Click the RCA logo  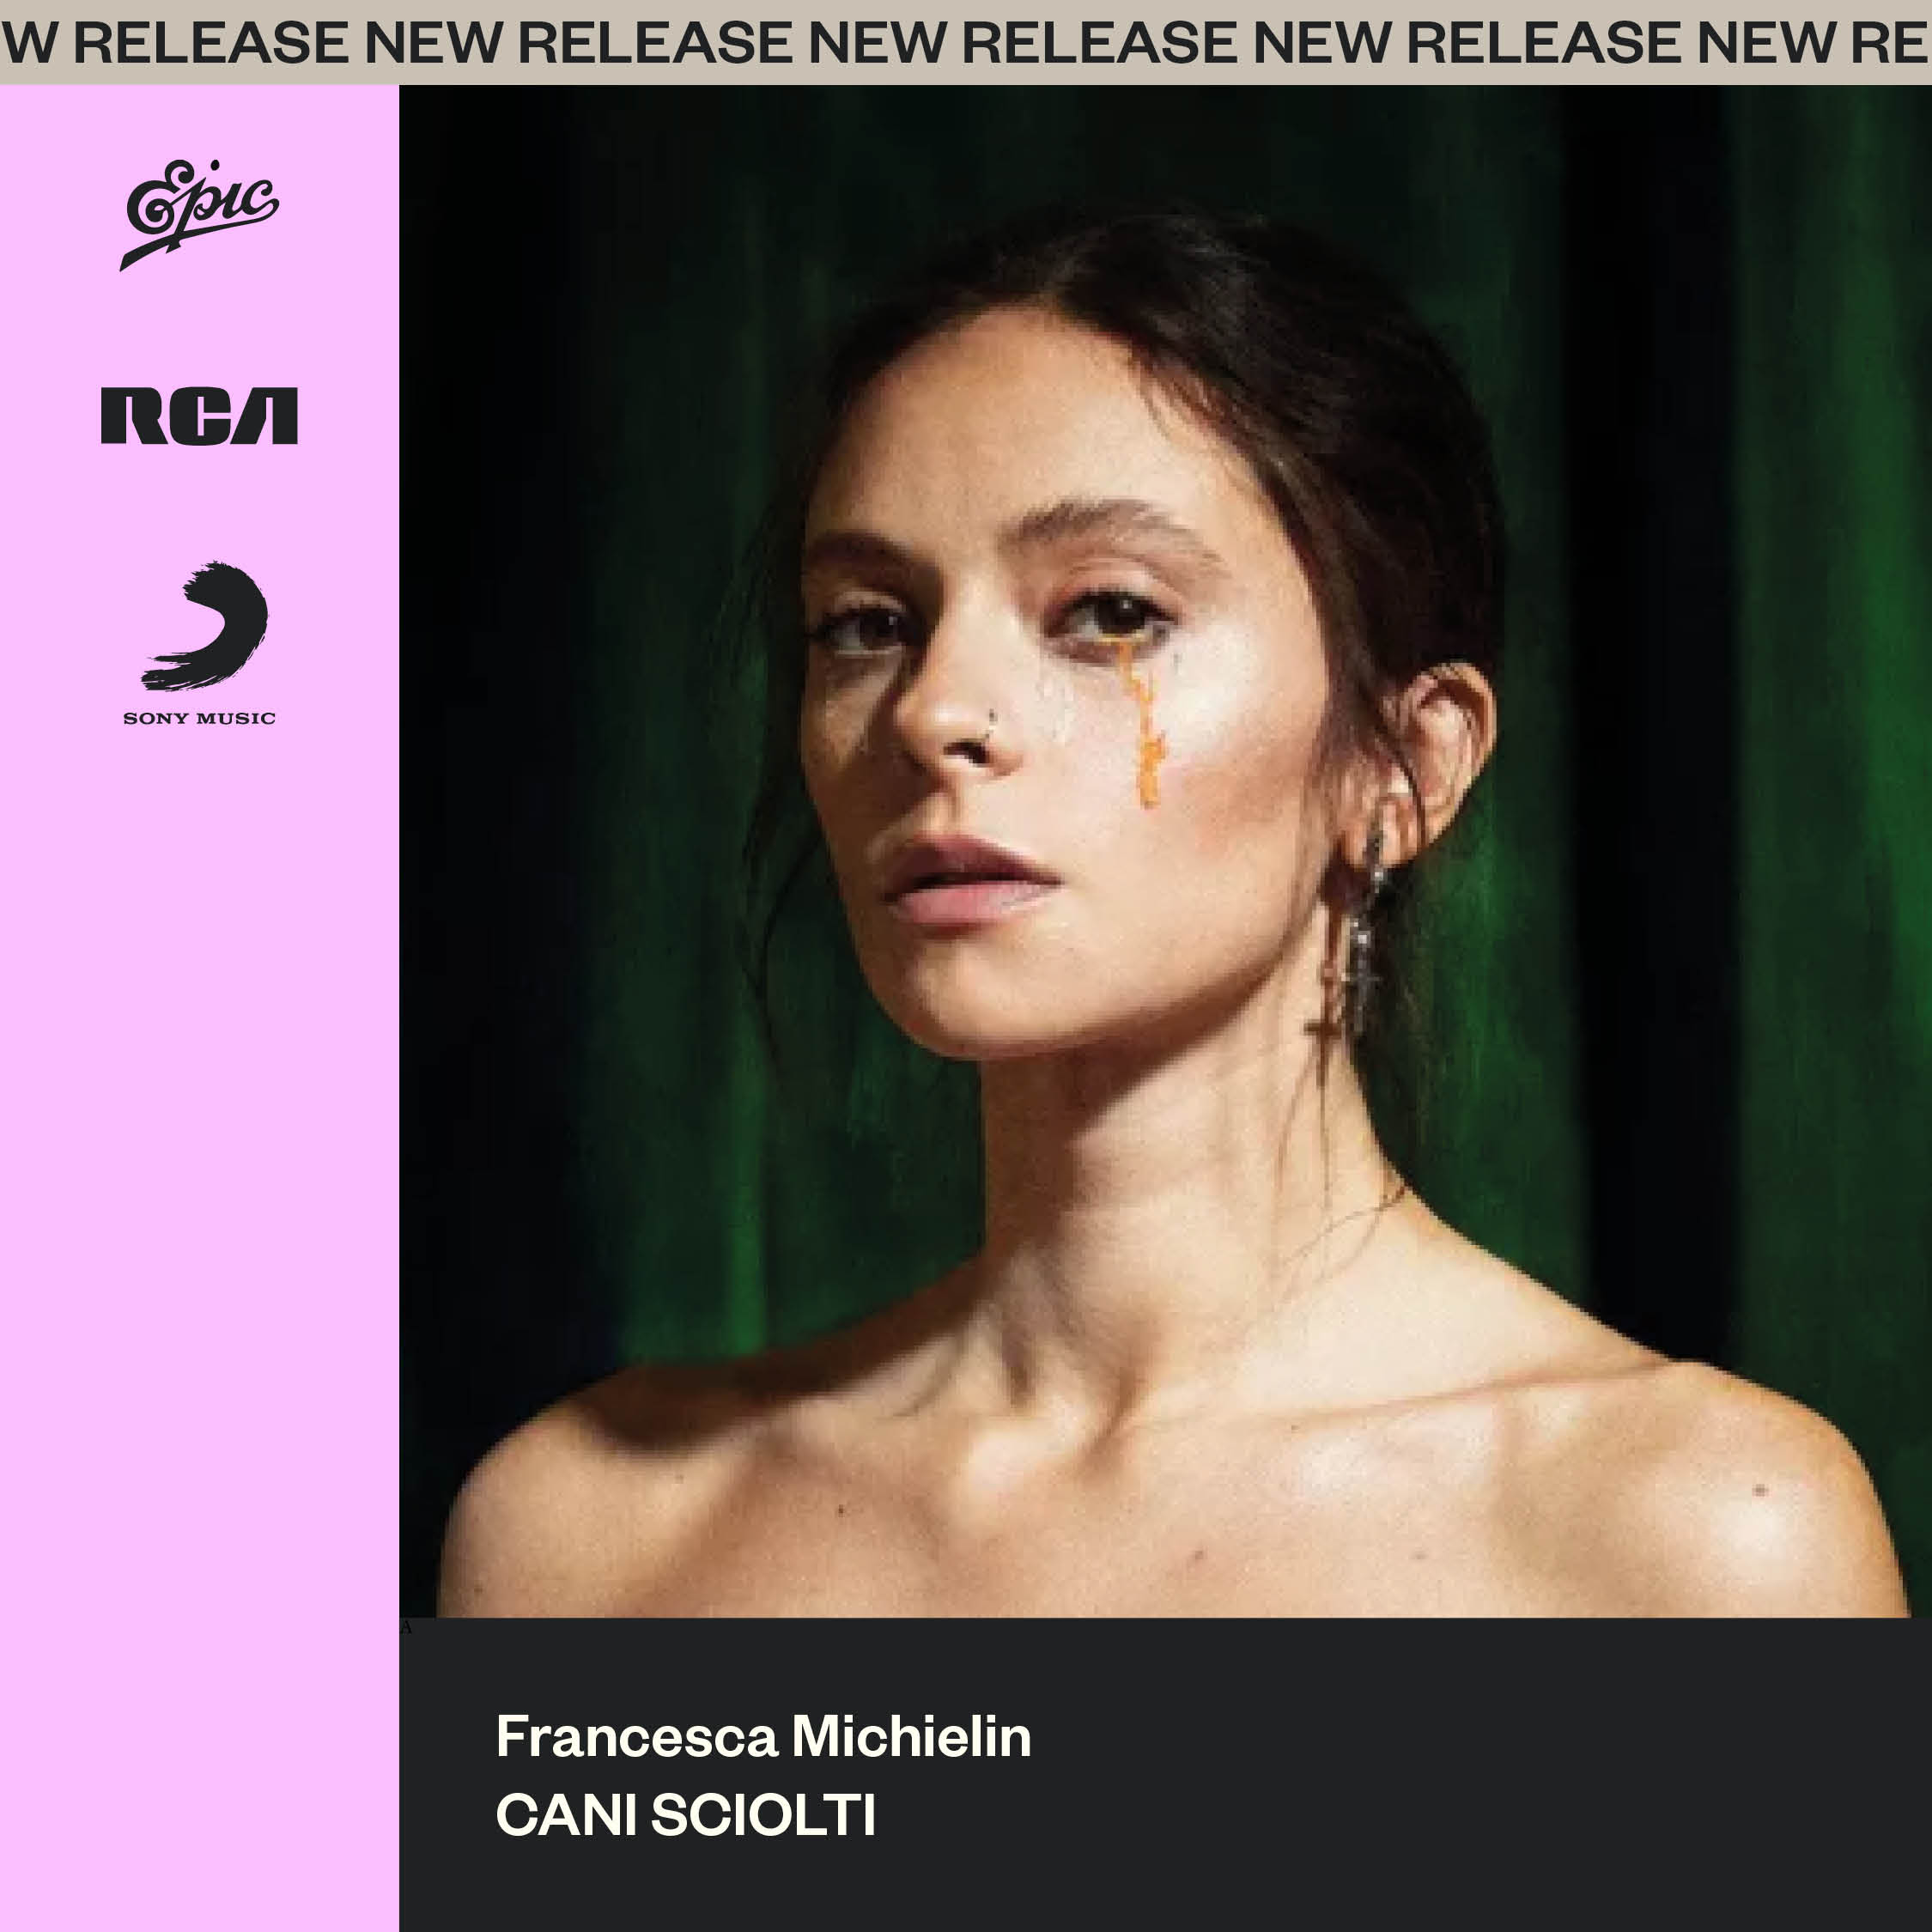(x=199, y=416)
